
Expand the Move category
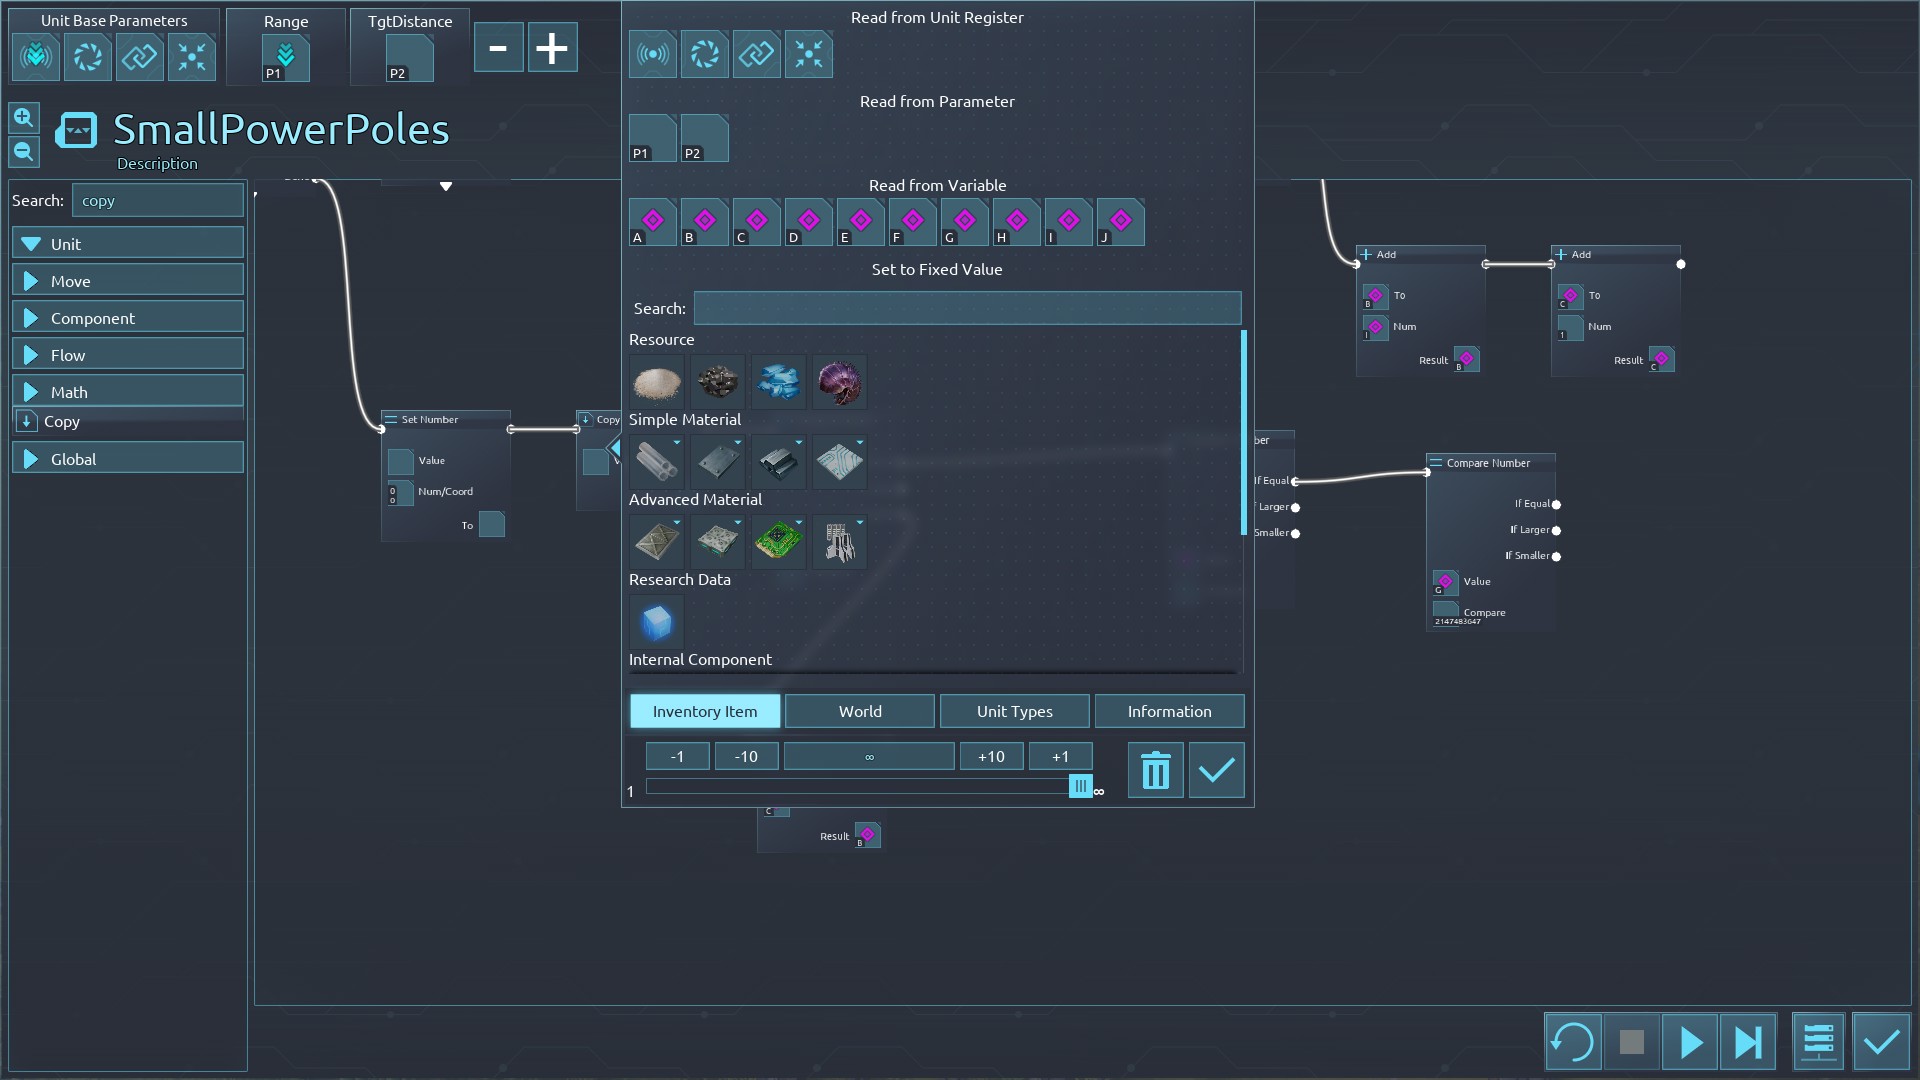(128, 281)
